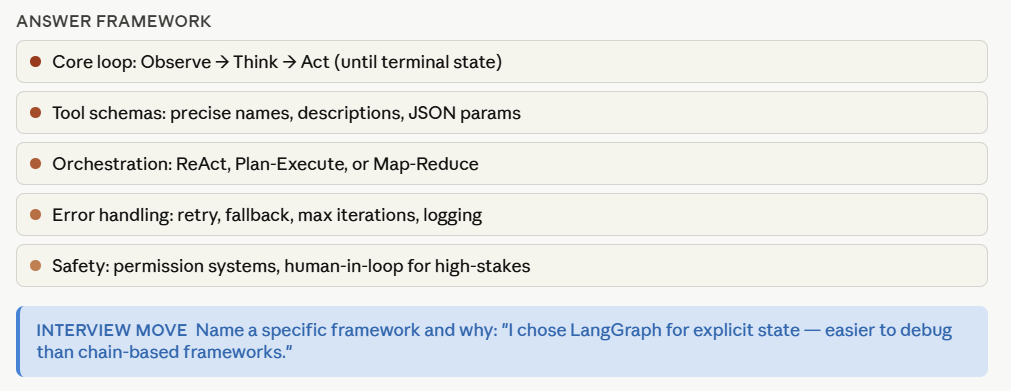
Task: Click the bullet dot next to Tool schemas
Action: pos(35,113)
